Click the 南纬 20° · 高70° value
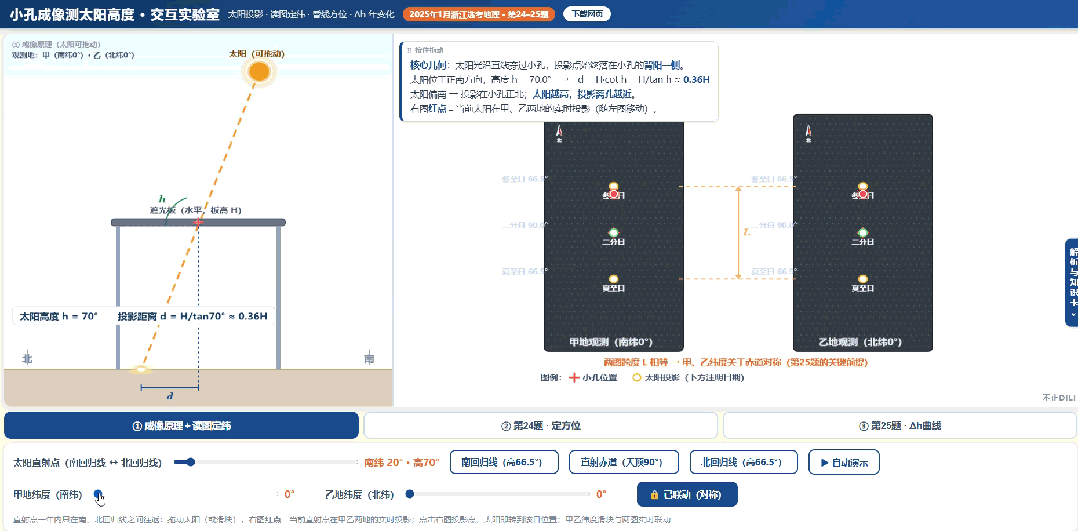 click(x=402, y=462)
